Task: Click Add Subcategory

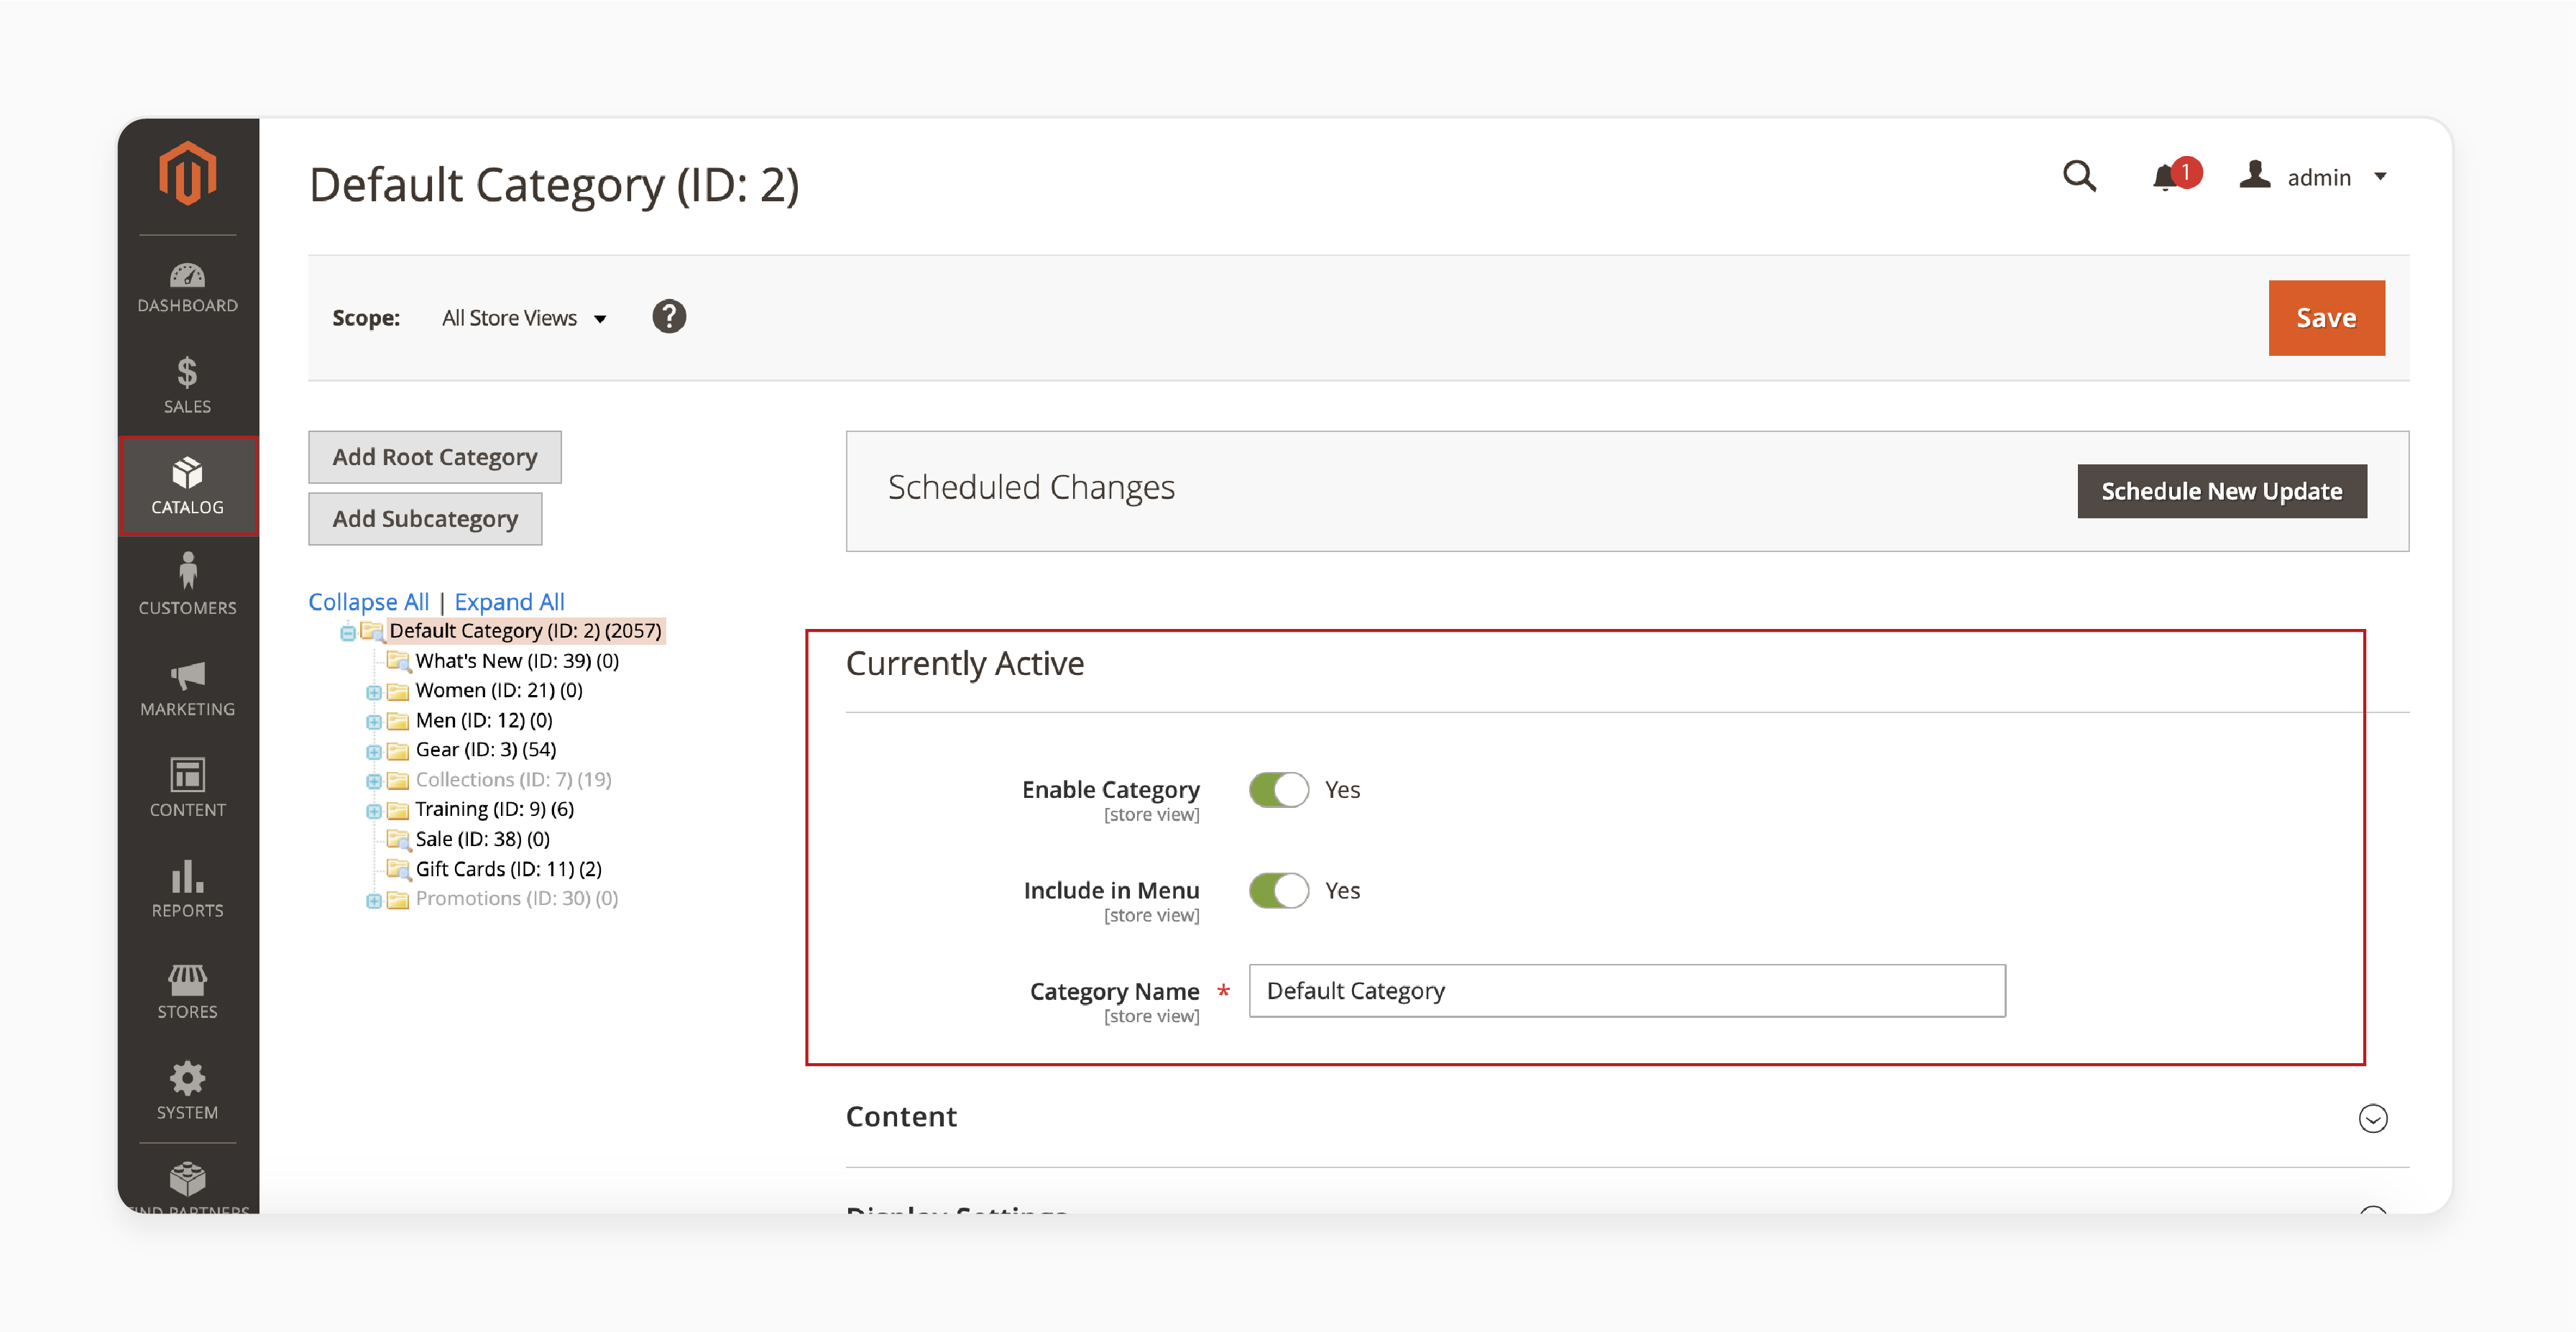Action: click(425, 519)
